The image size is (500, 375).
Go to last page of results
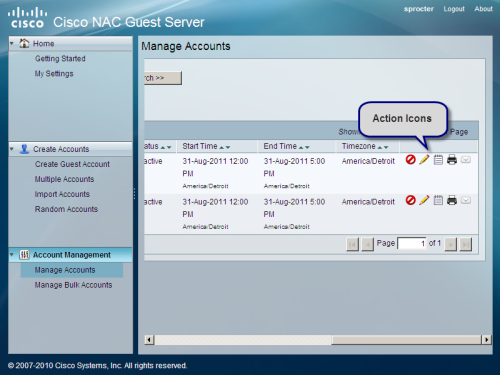466,244
